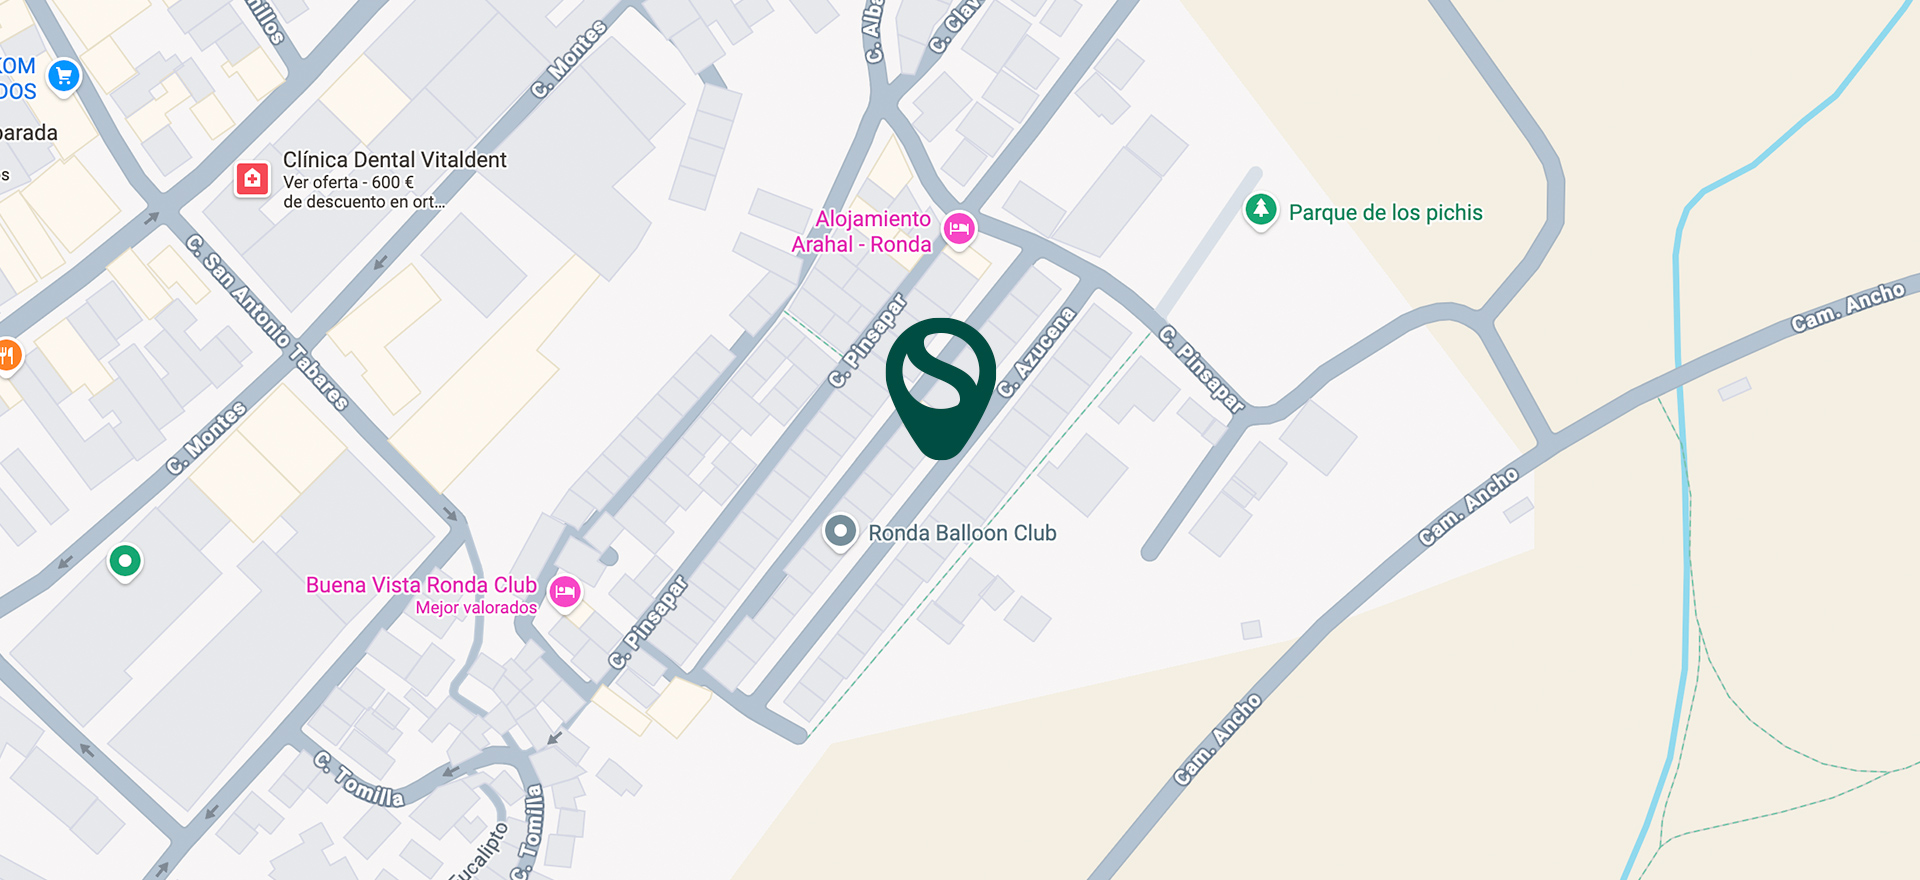The image size is (1920, 880).
Task: Select the orange restaurant marker at left edge
Action: click(6, 355)
